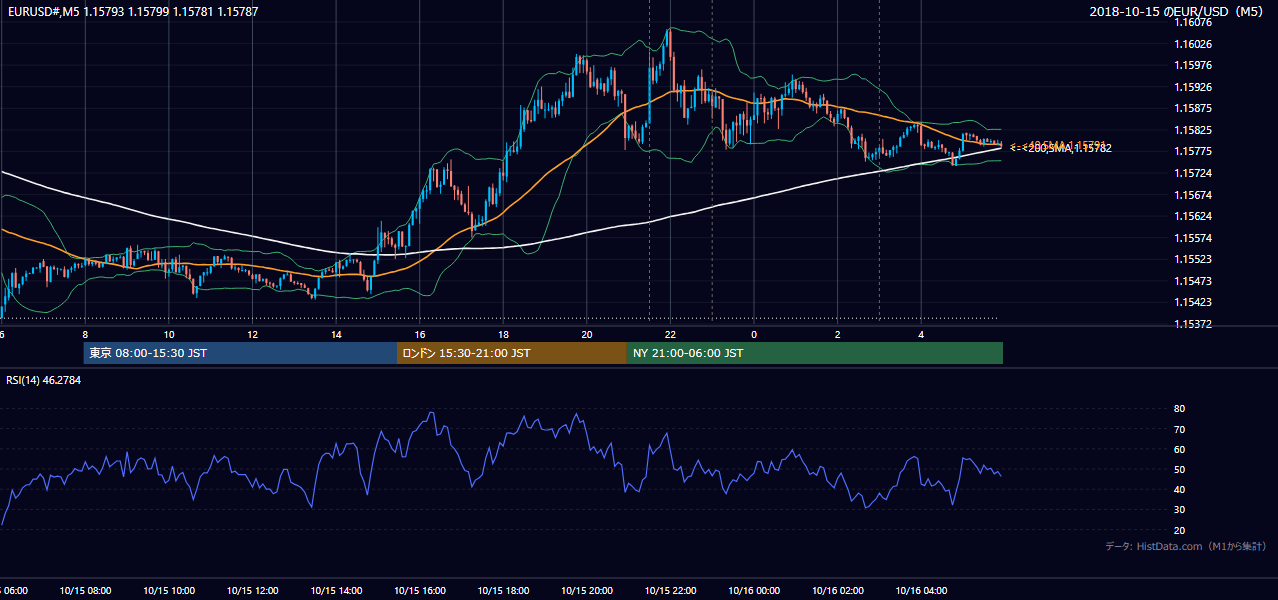Click the RSI 30 level label
This screenshot has height=600, width=1278.
click(1179, 509)
